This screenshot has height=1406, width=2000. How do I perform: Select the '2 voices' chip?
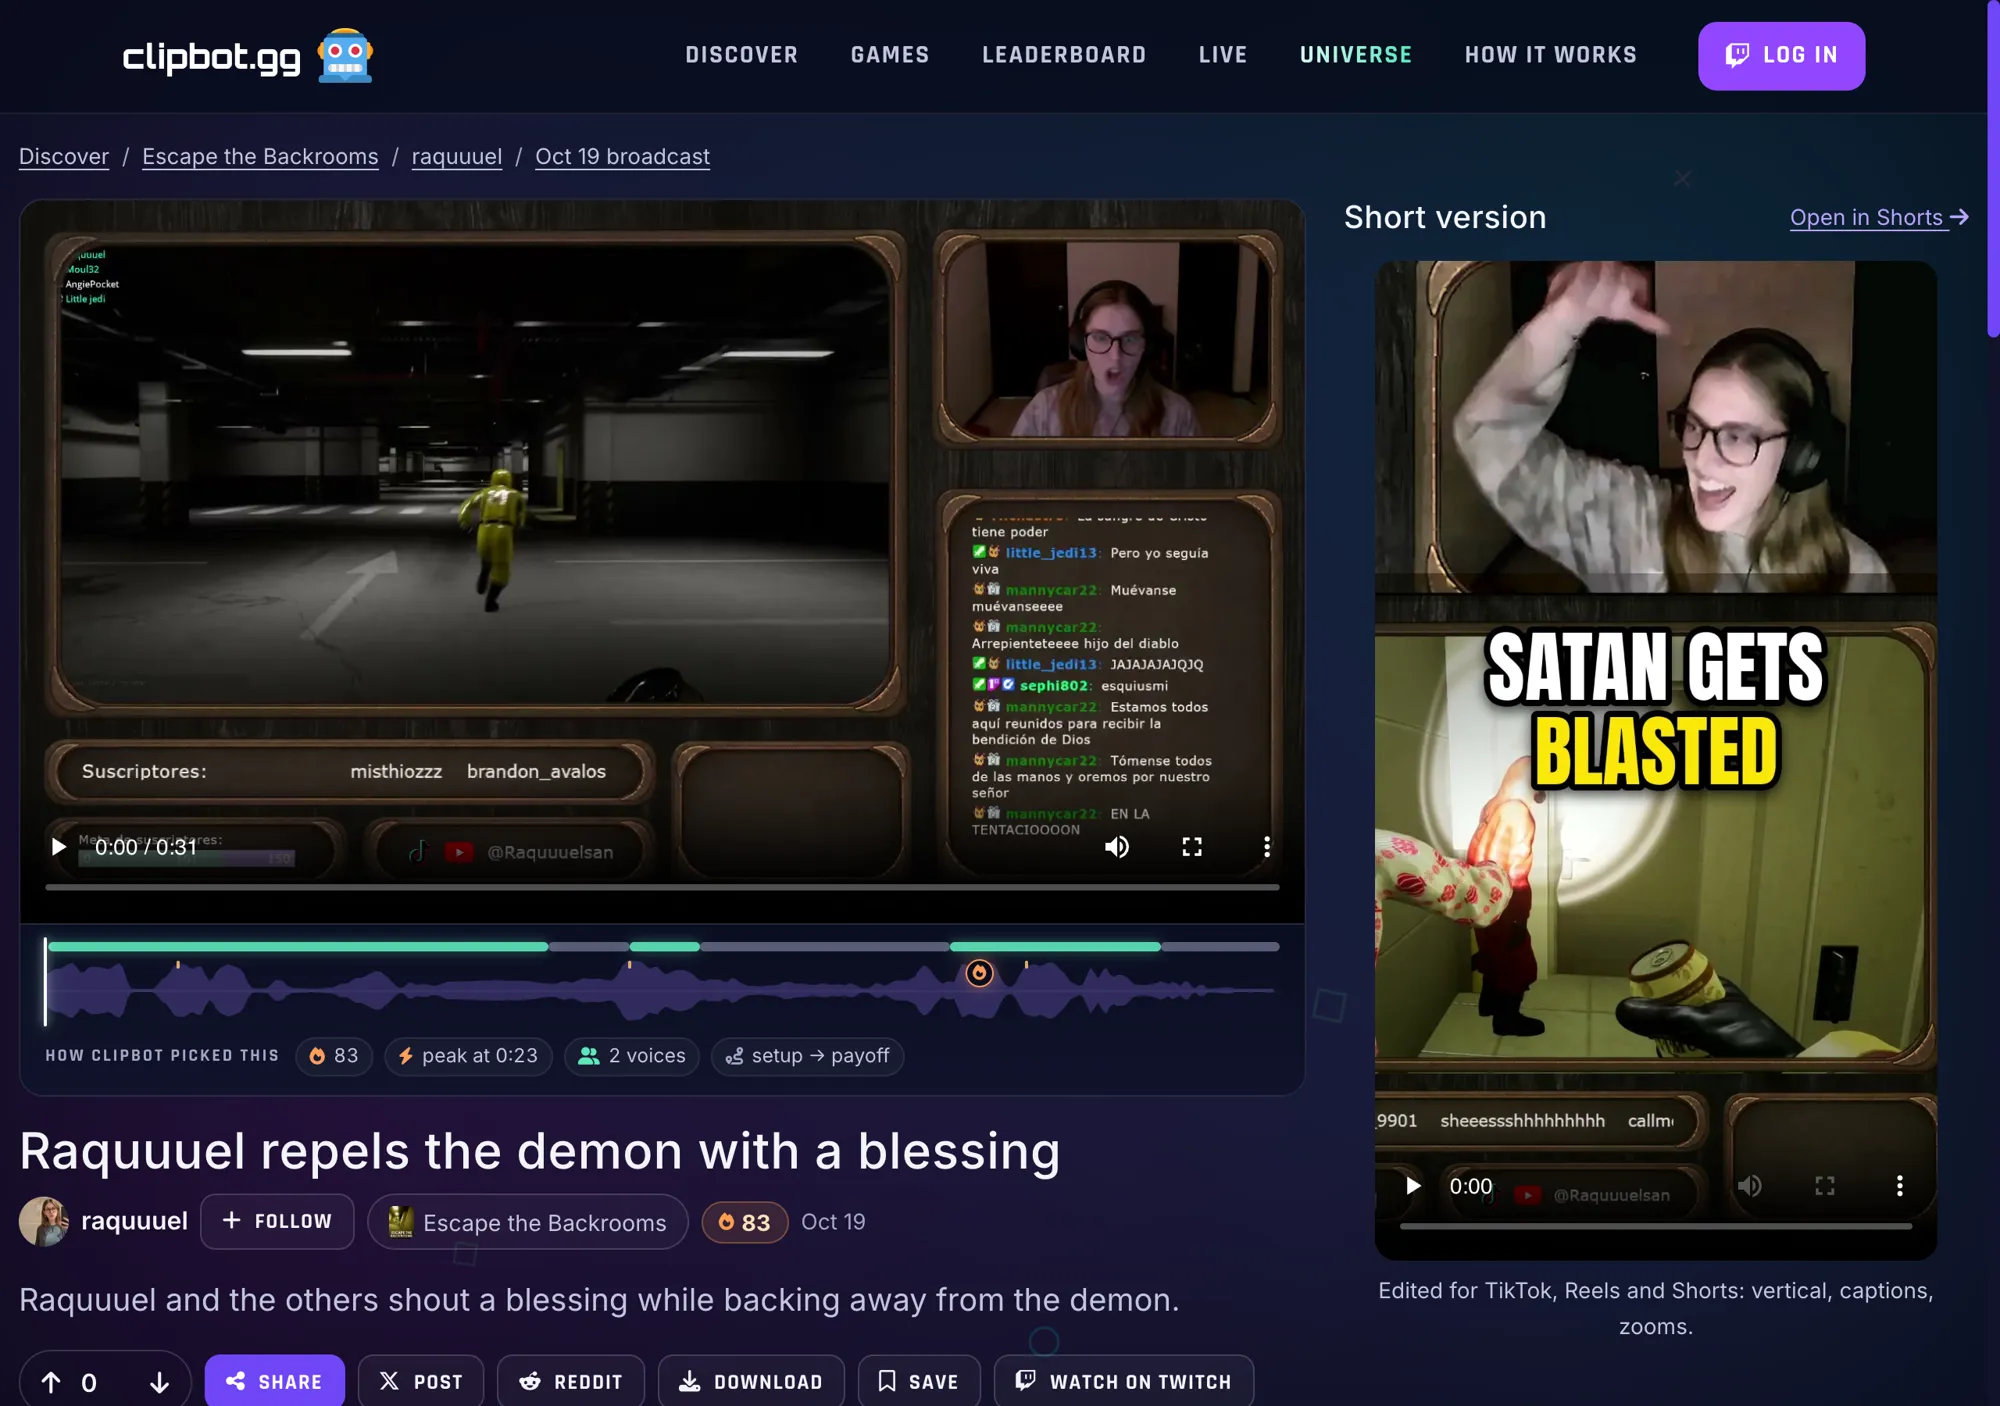632,1056
